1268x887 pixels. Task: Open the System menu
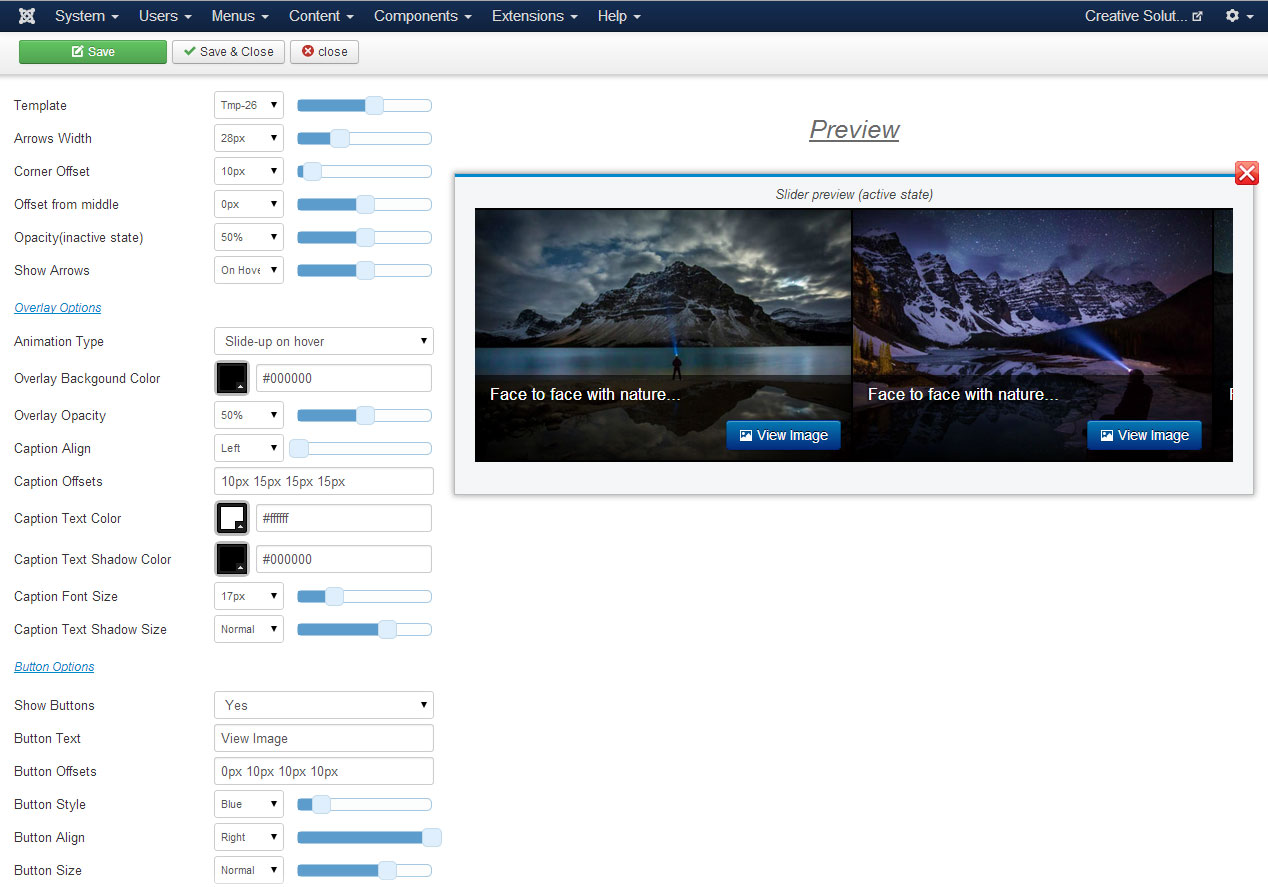(87, 16)
